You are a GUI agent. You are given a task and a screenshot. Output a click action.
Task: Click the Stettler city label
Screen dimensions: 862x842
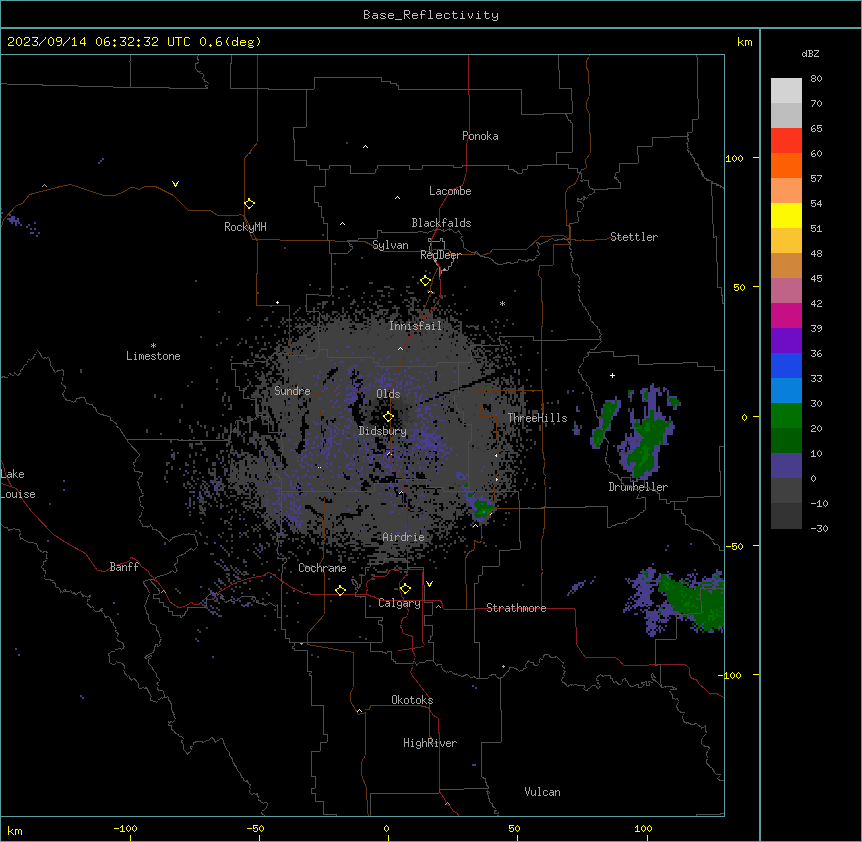[634, 237]
